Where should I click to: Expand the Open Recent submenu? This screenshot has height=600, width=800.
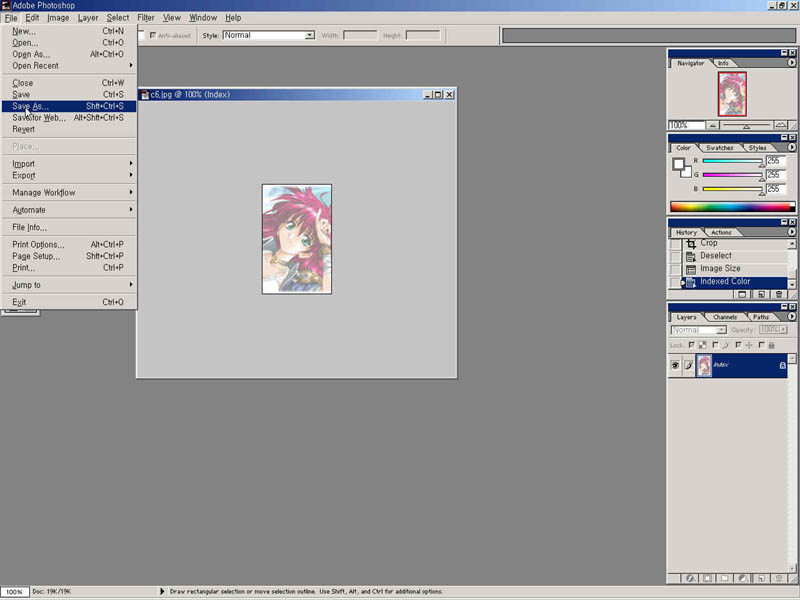click(68, 66)
